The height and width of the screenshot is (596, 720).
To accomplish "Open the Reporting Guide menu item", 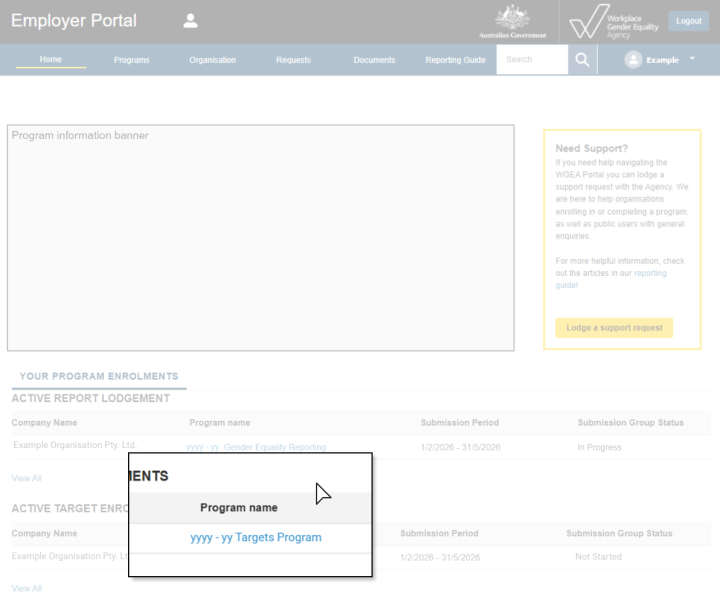I will point(455,60).
